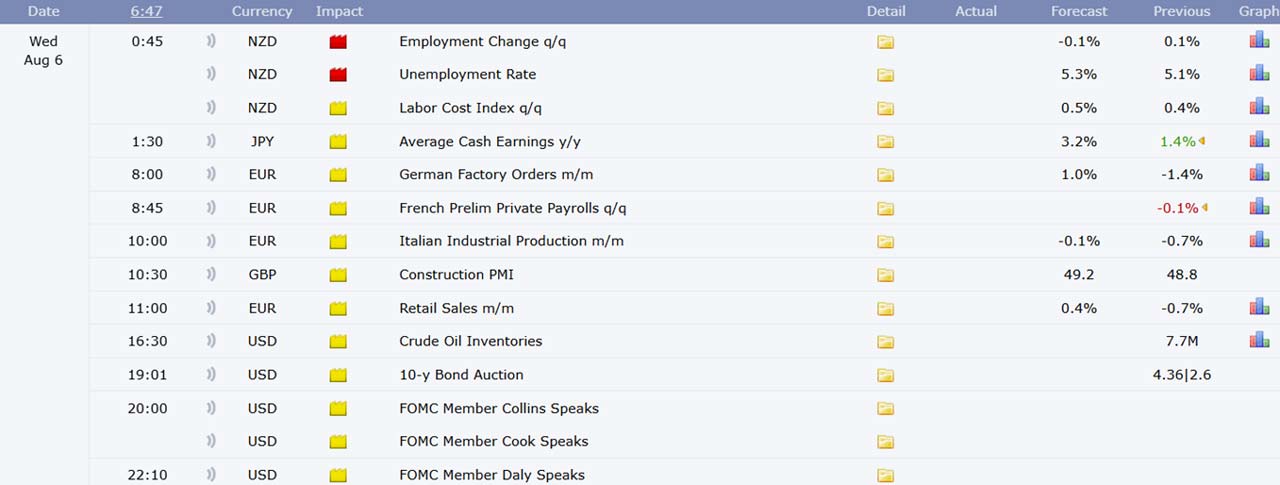Image resolution: width=1280 pixels, height=485 pixels.
Task: Toggle alert for FOMC Member Daly Speaks
Action: click(x=211, y=475)
